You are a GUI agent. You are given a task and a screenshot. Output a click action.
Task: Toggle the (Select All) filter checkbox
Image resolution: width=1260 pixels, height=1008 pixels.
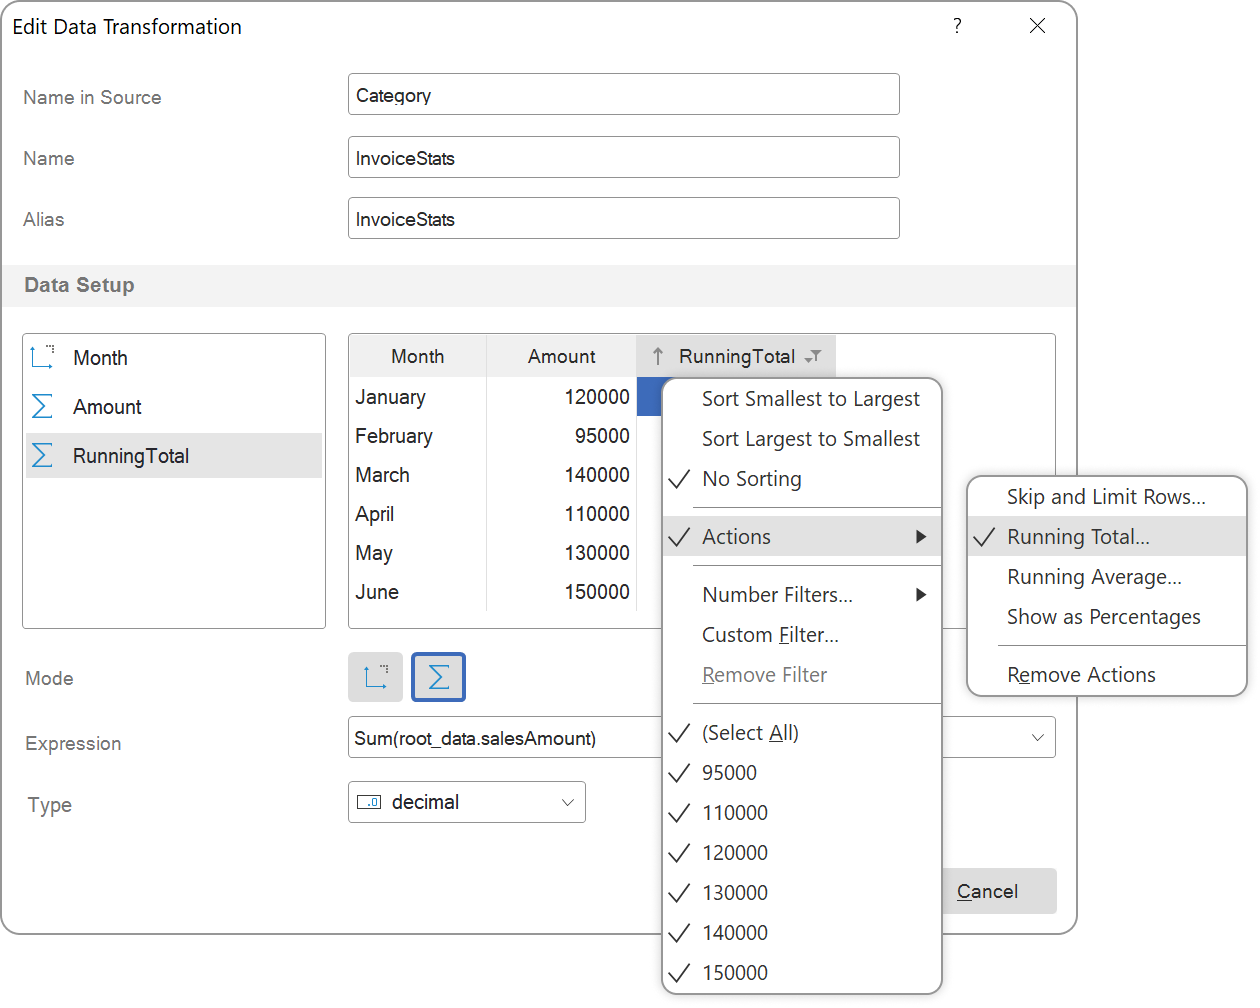click(680, 733)
